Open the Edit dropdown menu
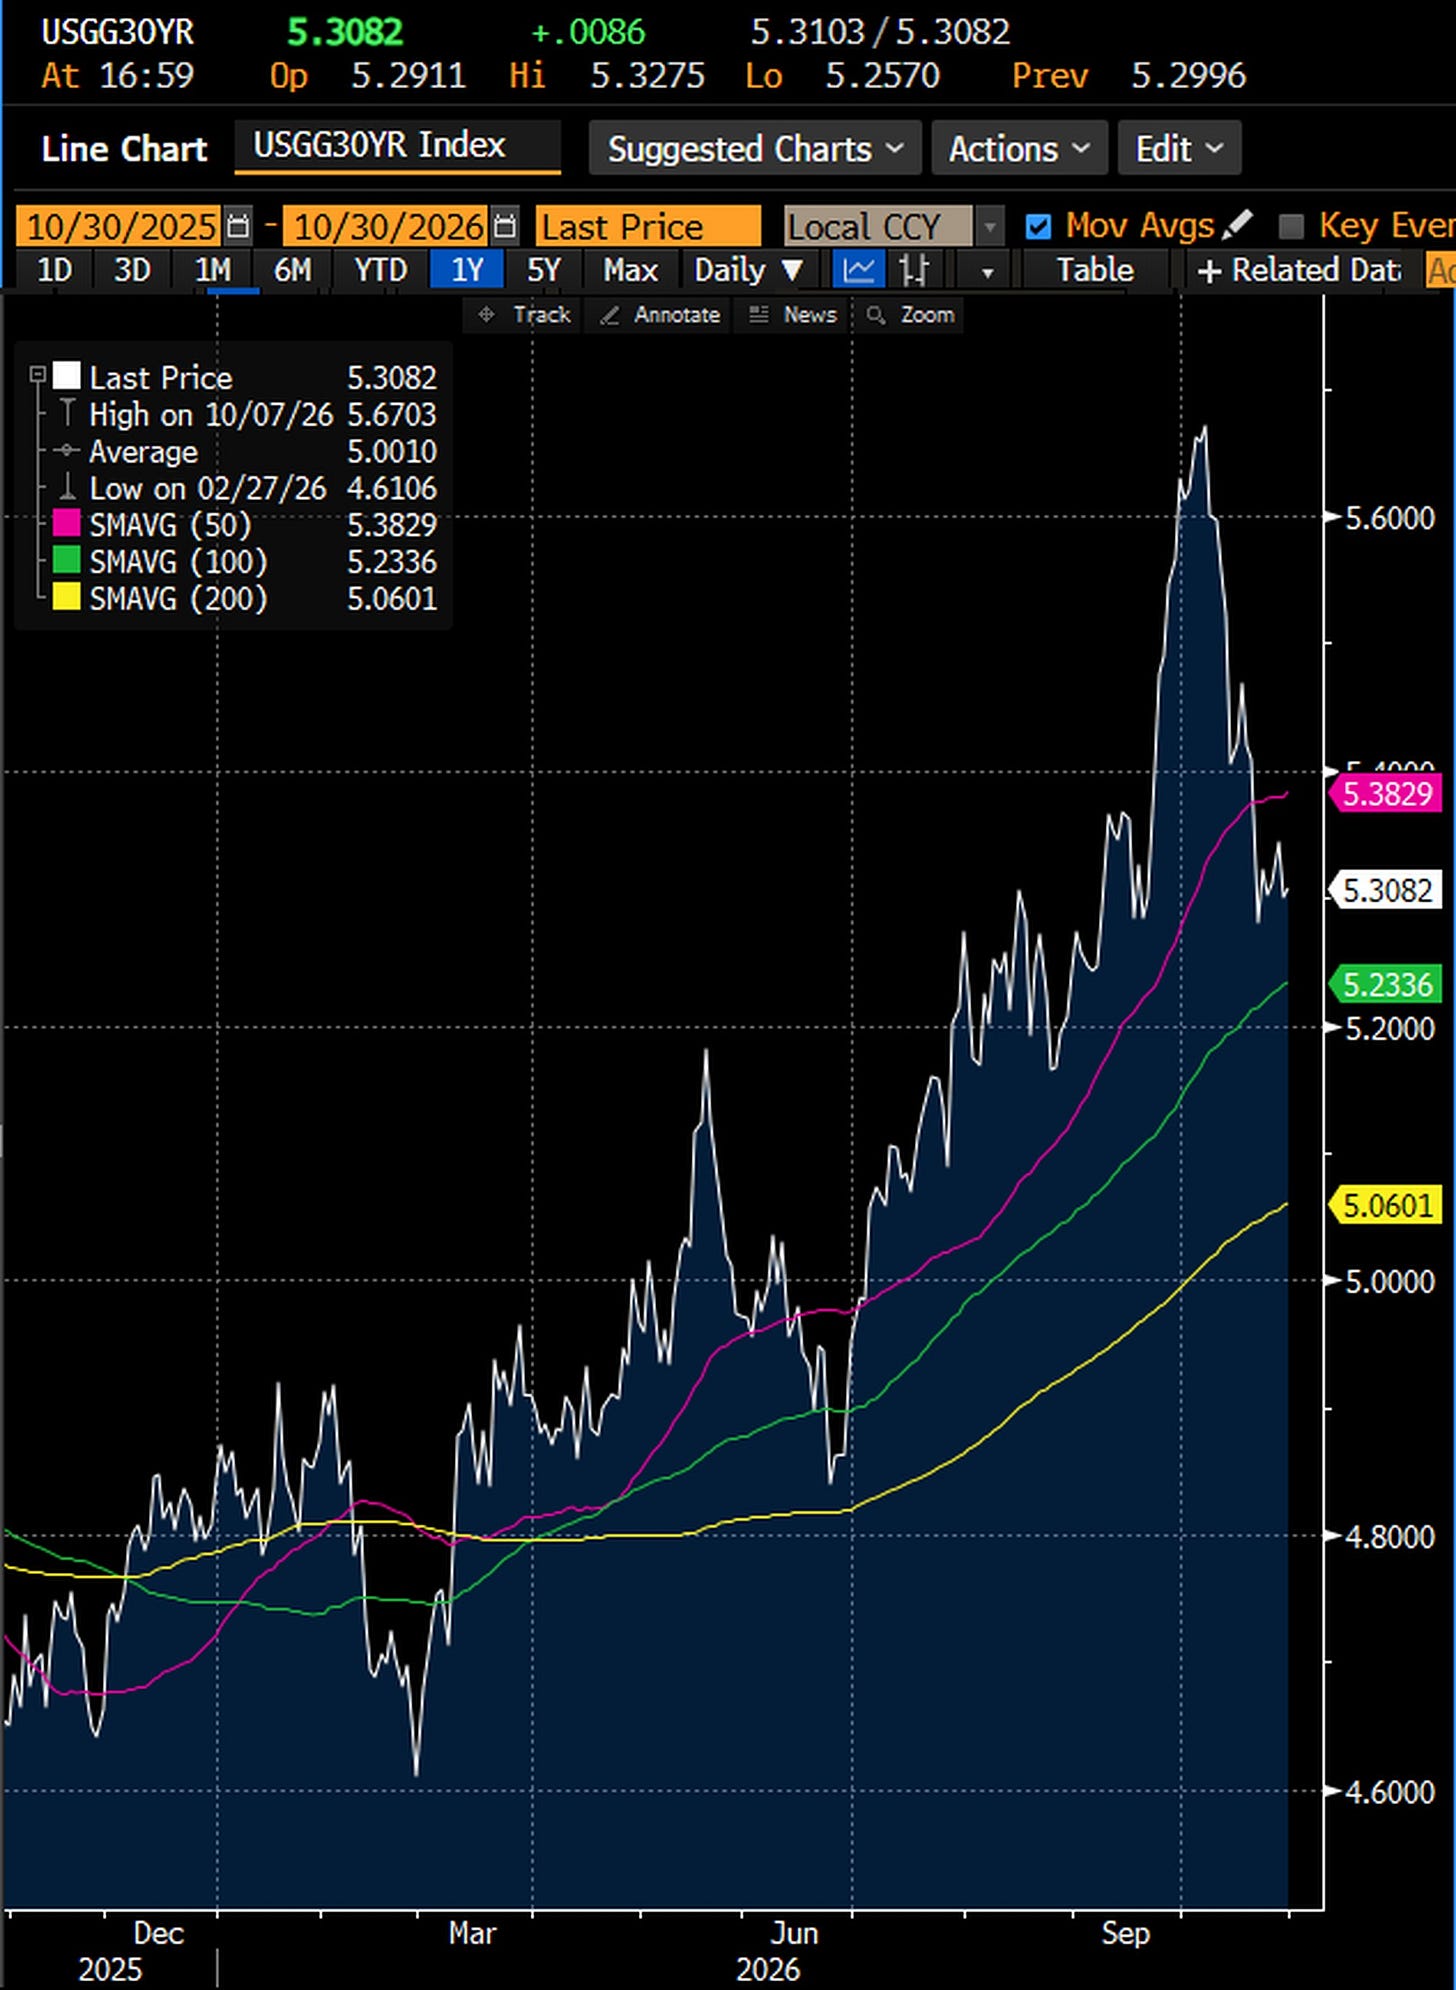This screenshot has height=1990, width=1456. (1179, 149)
